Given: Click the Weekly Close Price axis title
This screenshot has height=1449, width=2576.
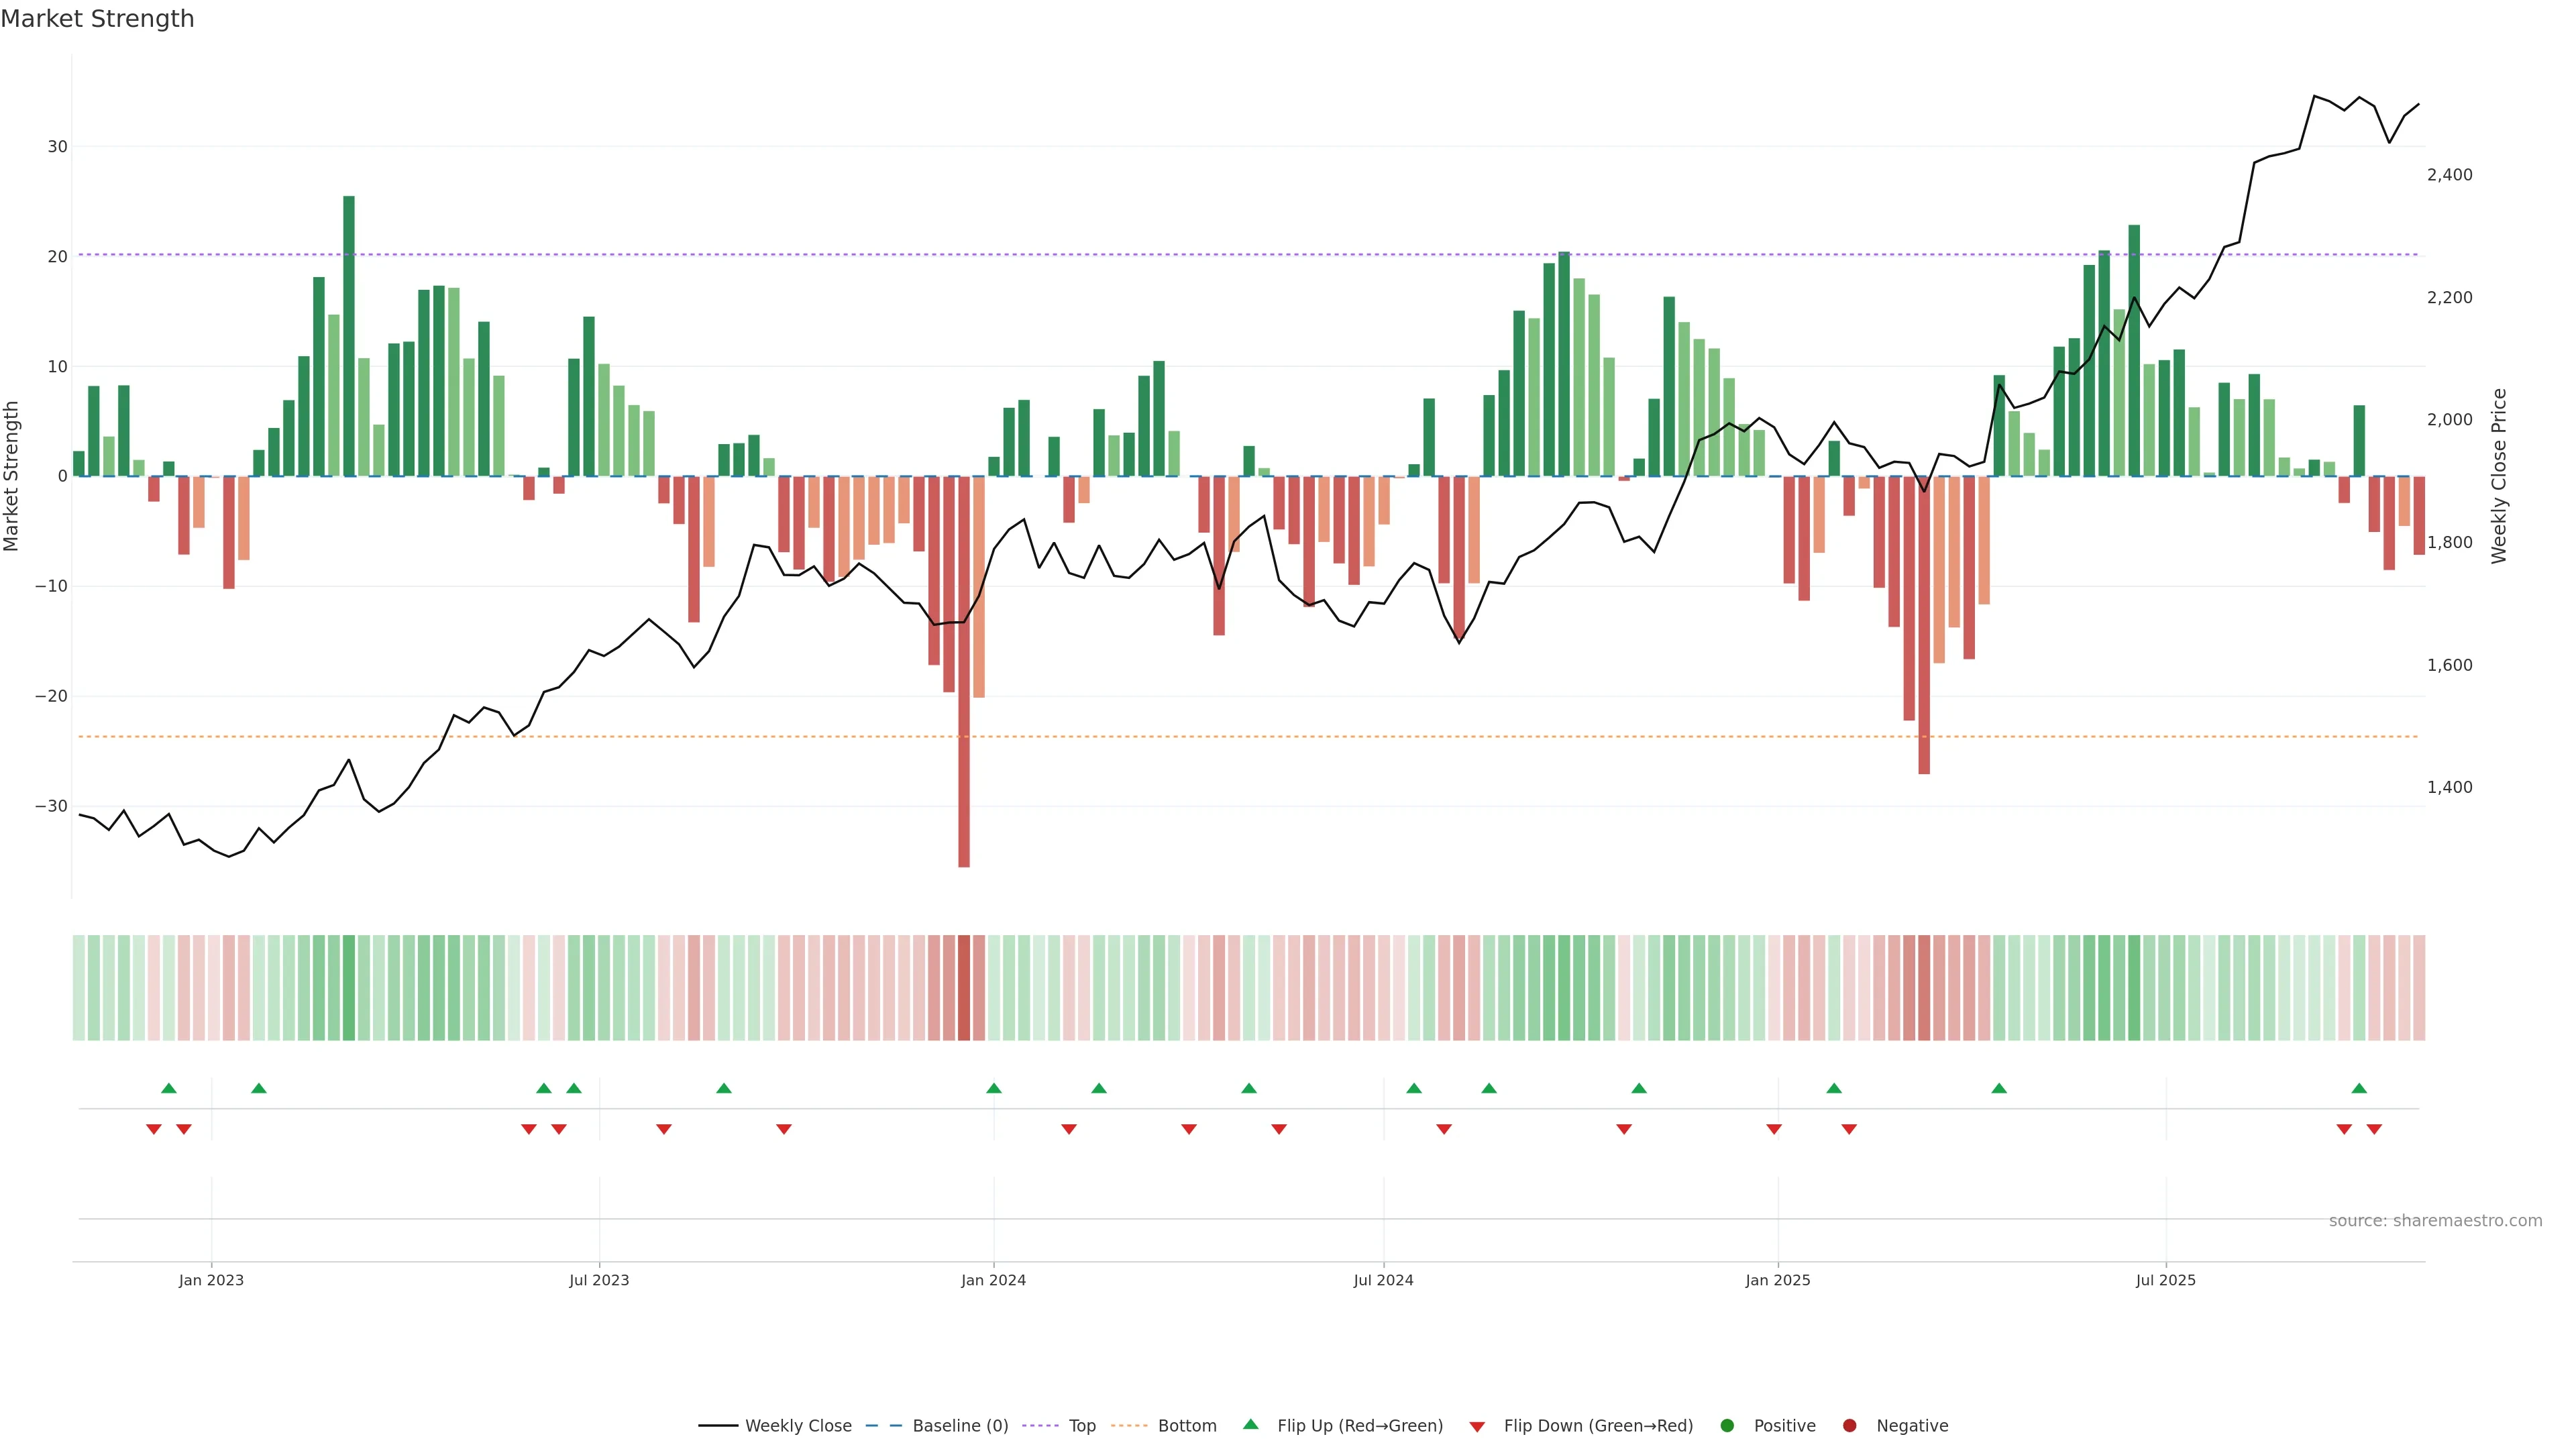Looking at the screenshot, I should [x=2499, y=476].
